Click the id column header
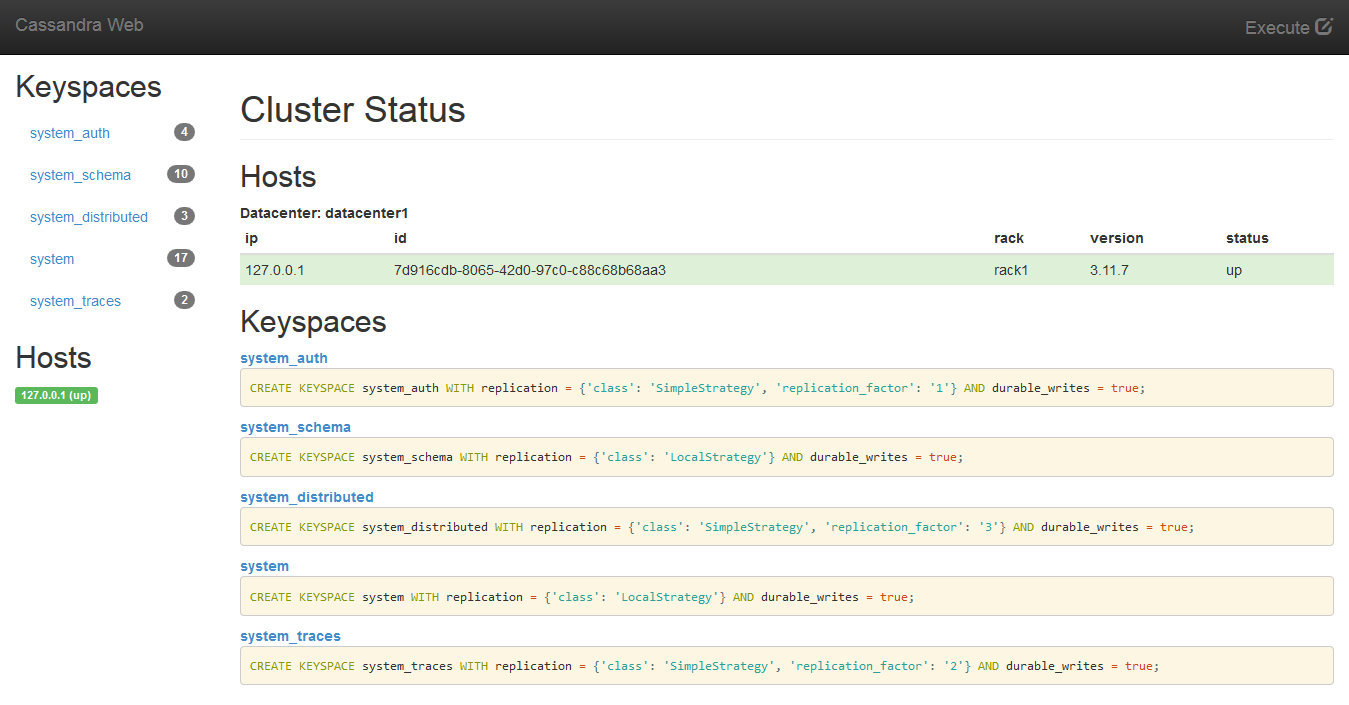The image size is (1349, 705). click(x=400, y=238)
